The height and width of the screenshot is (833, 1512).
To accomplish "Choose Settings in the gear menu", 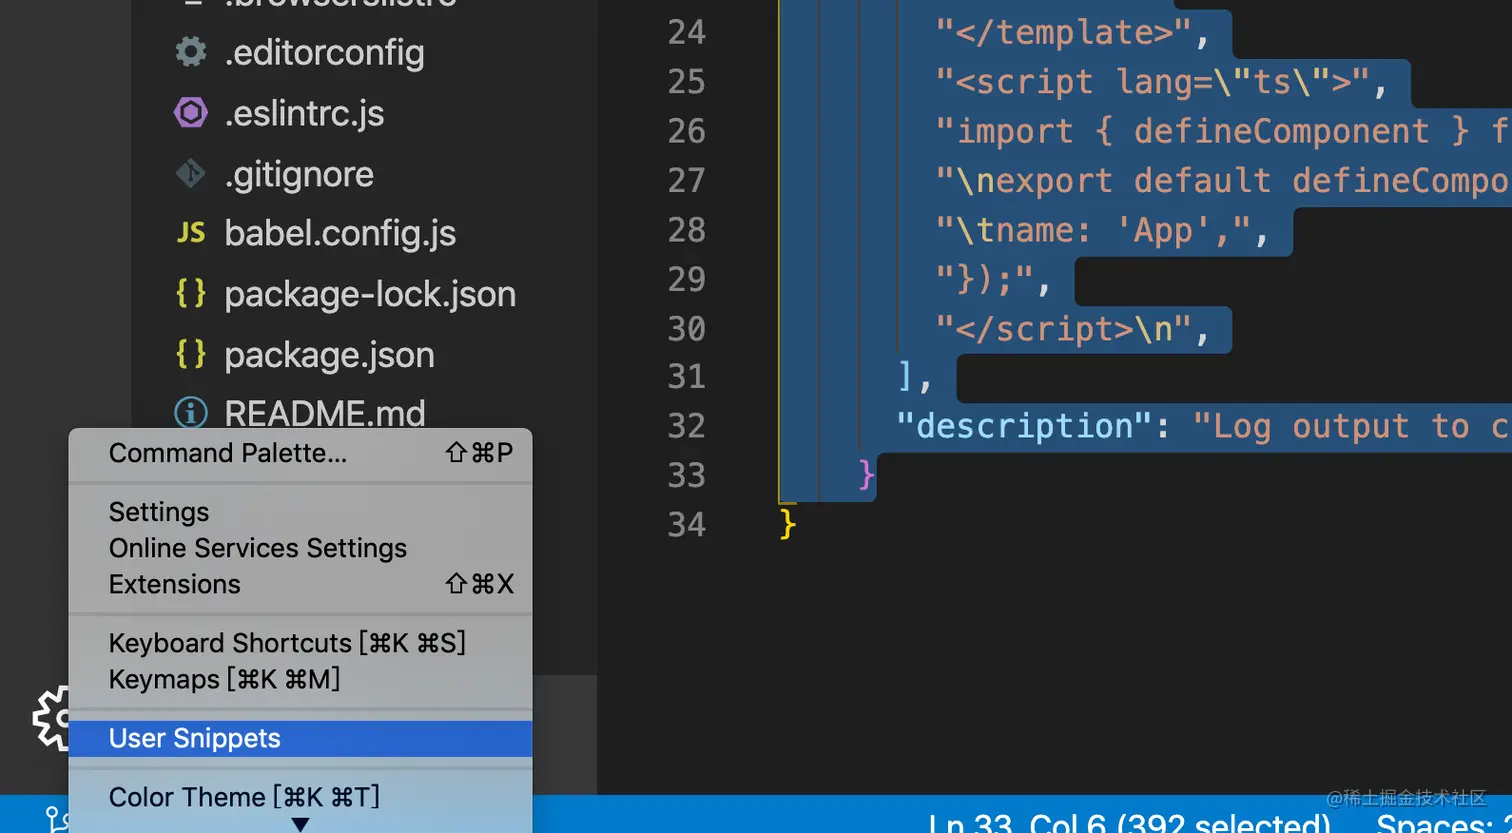I will click(x=159, y=512).
